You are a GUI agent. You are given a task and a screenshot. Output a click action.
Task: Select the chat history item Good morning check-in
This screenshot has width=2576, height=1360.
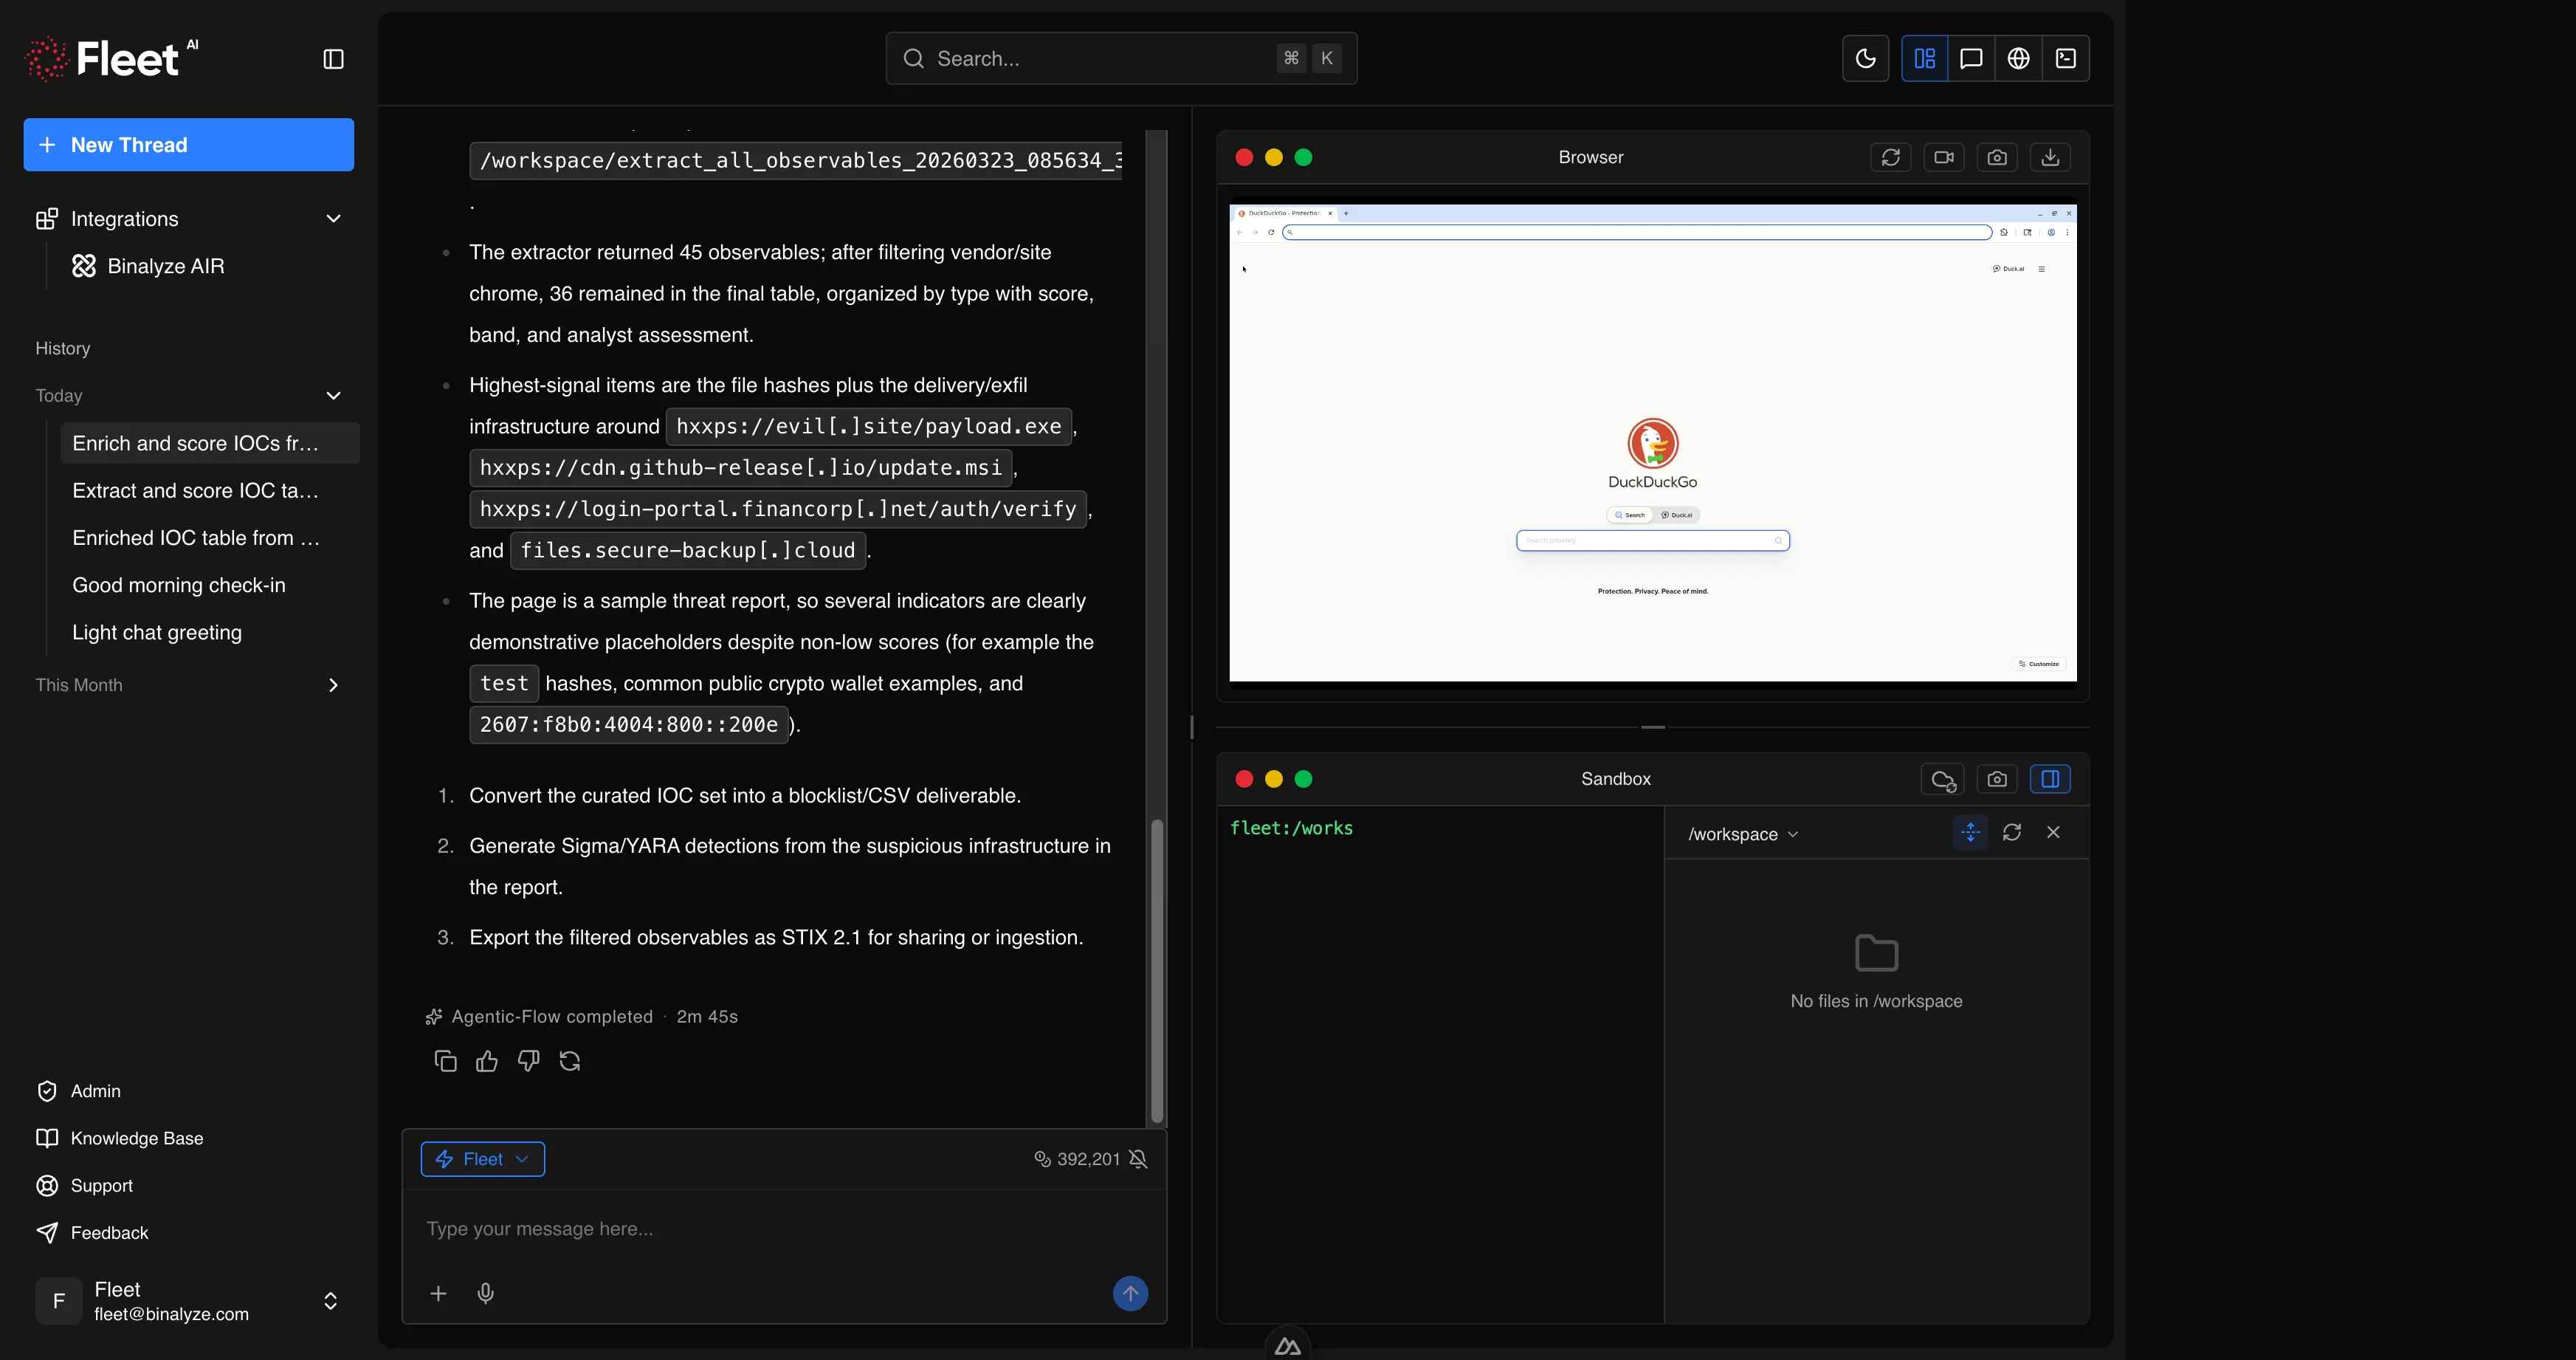178,585
